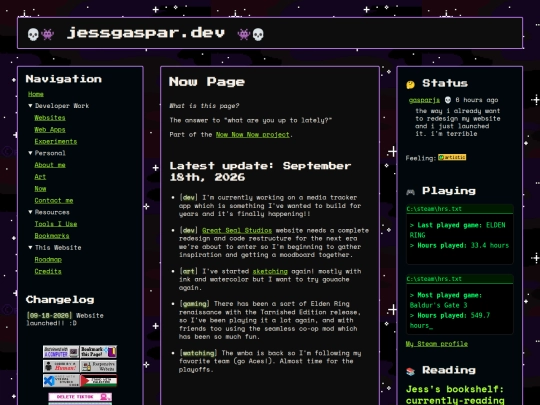Click the jessgaspar.dev site title

pos(146,33)
